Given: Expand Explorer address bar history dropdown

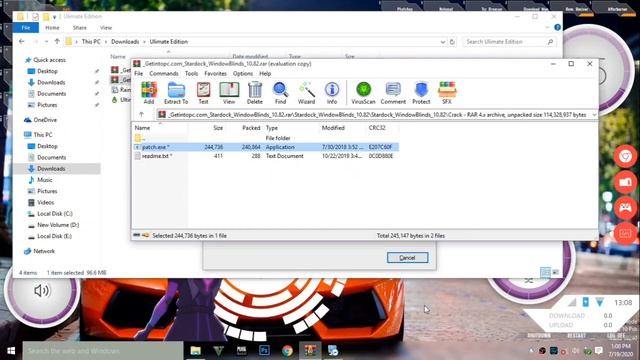Looking at the screenshot, I should (442, 42).
